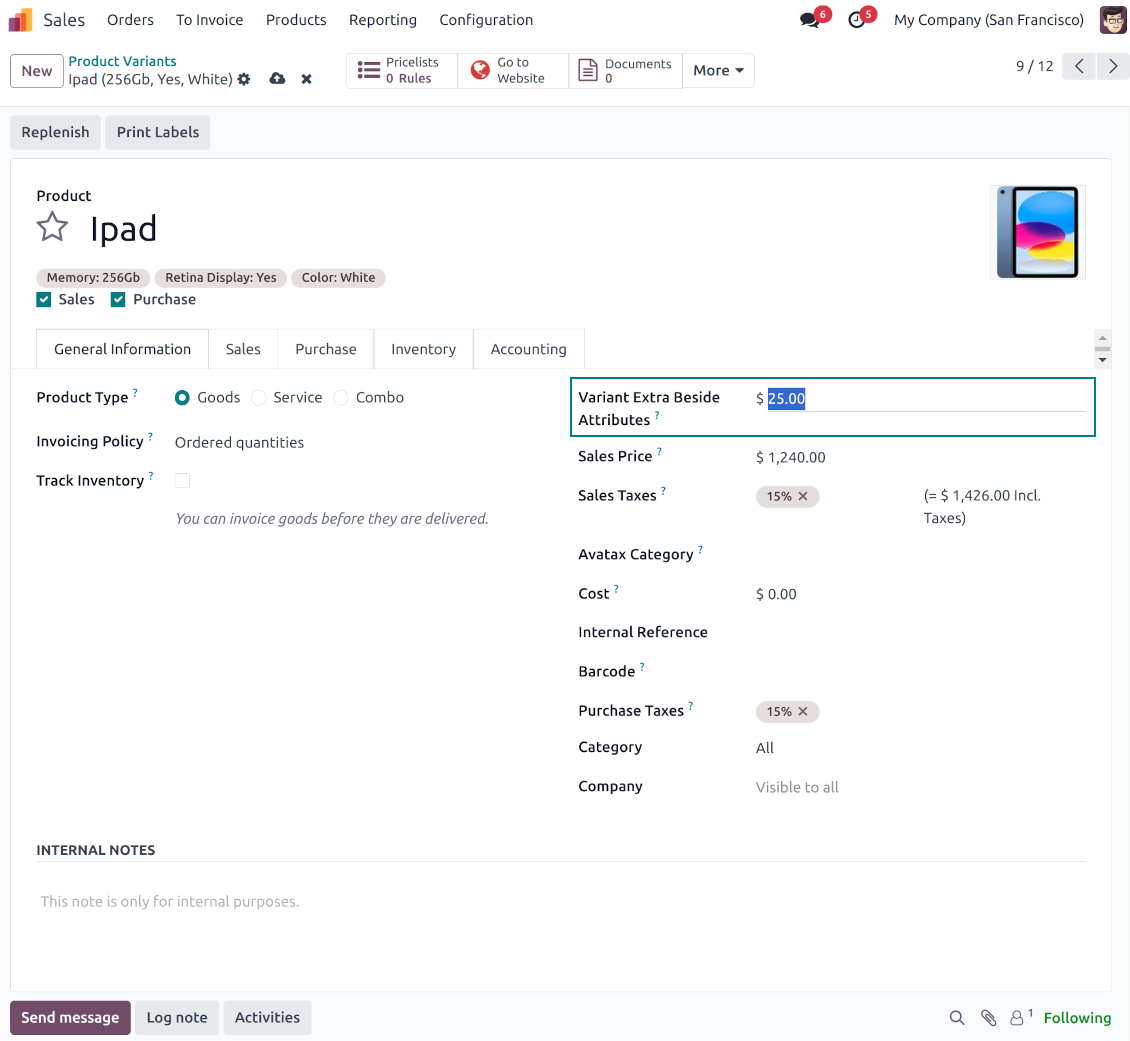1130x1041 pixels.
Task: Switch to the Purchase tab
Action: [326, 349]
